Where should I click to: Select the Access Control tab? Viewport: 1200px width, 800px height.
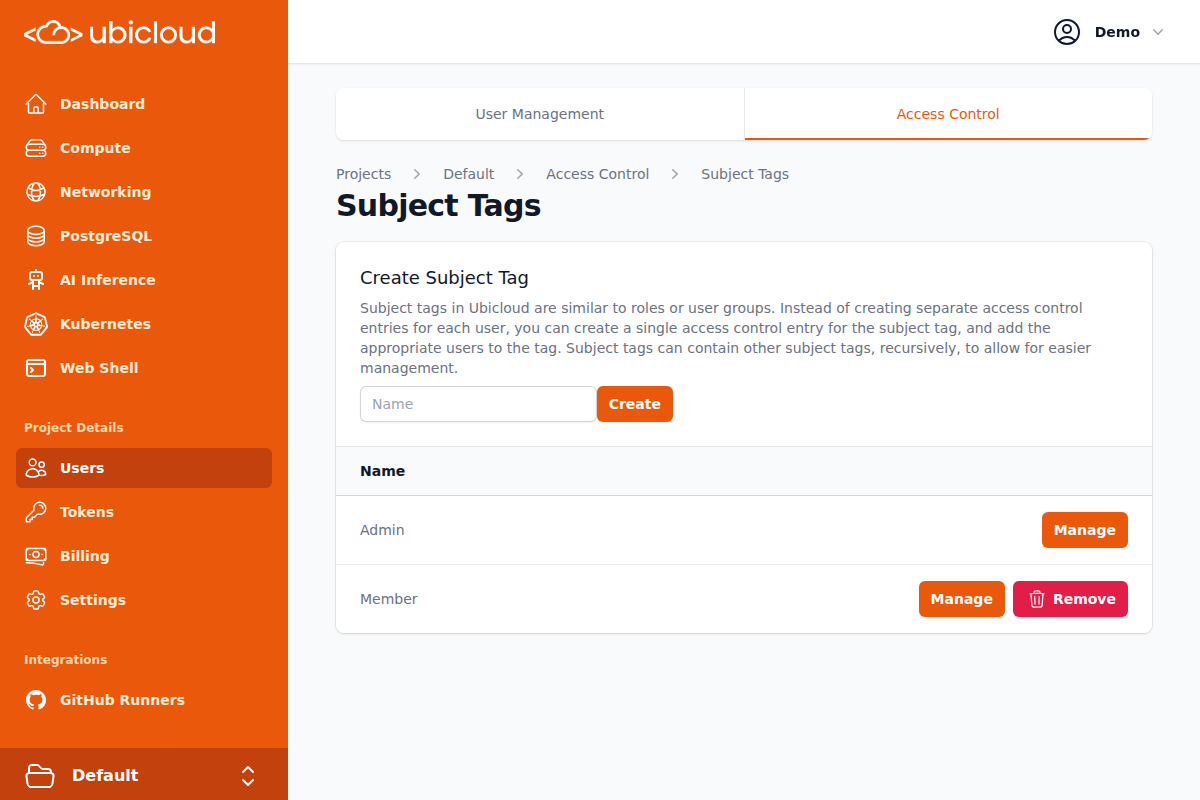(948, 114)
